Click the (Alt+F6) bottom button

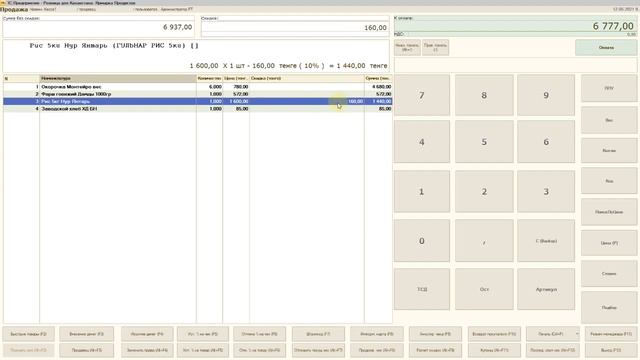pyautogui.click(x=259, y=350)
